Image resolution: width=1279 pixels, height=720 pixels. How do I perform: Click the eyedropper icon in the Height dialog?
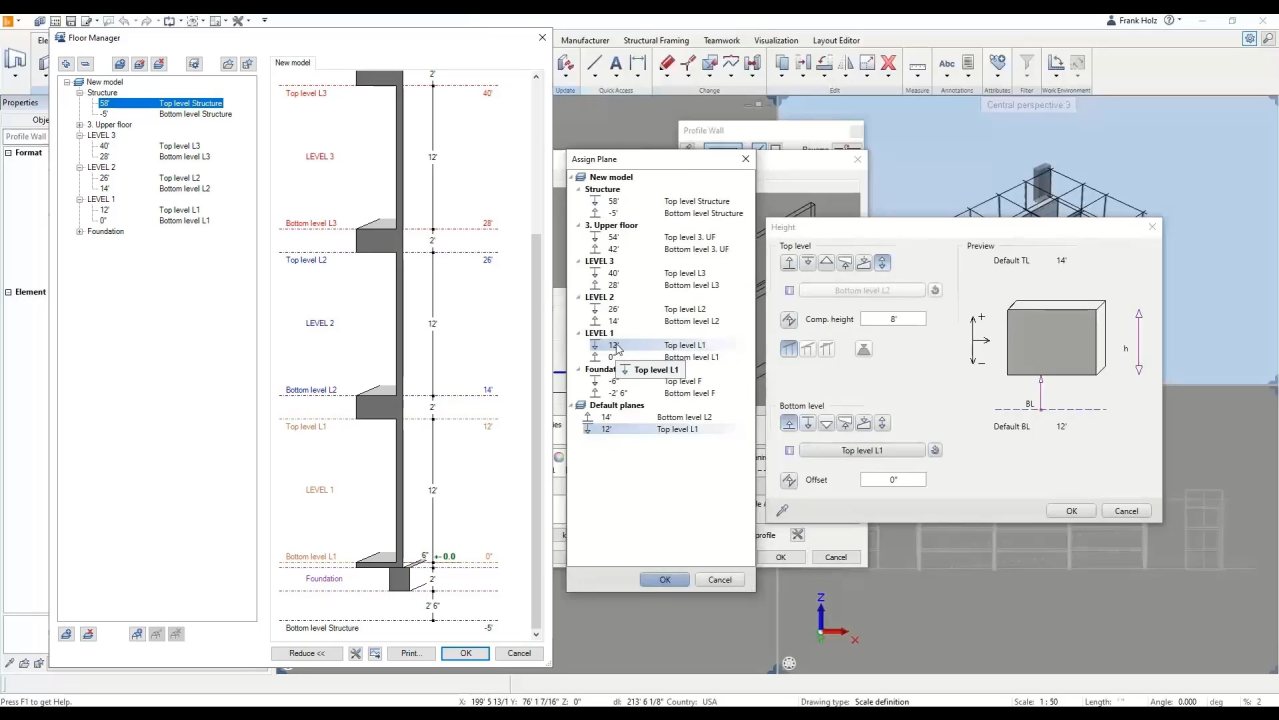[x=782, y=510]
